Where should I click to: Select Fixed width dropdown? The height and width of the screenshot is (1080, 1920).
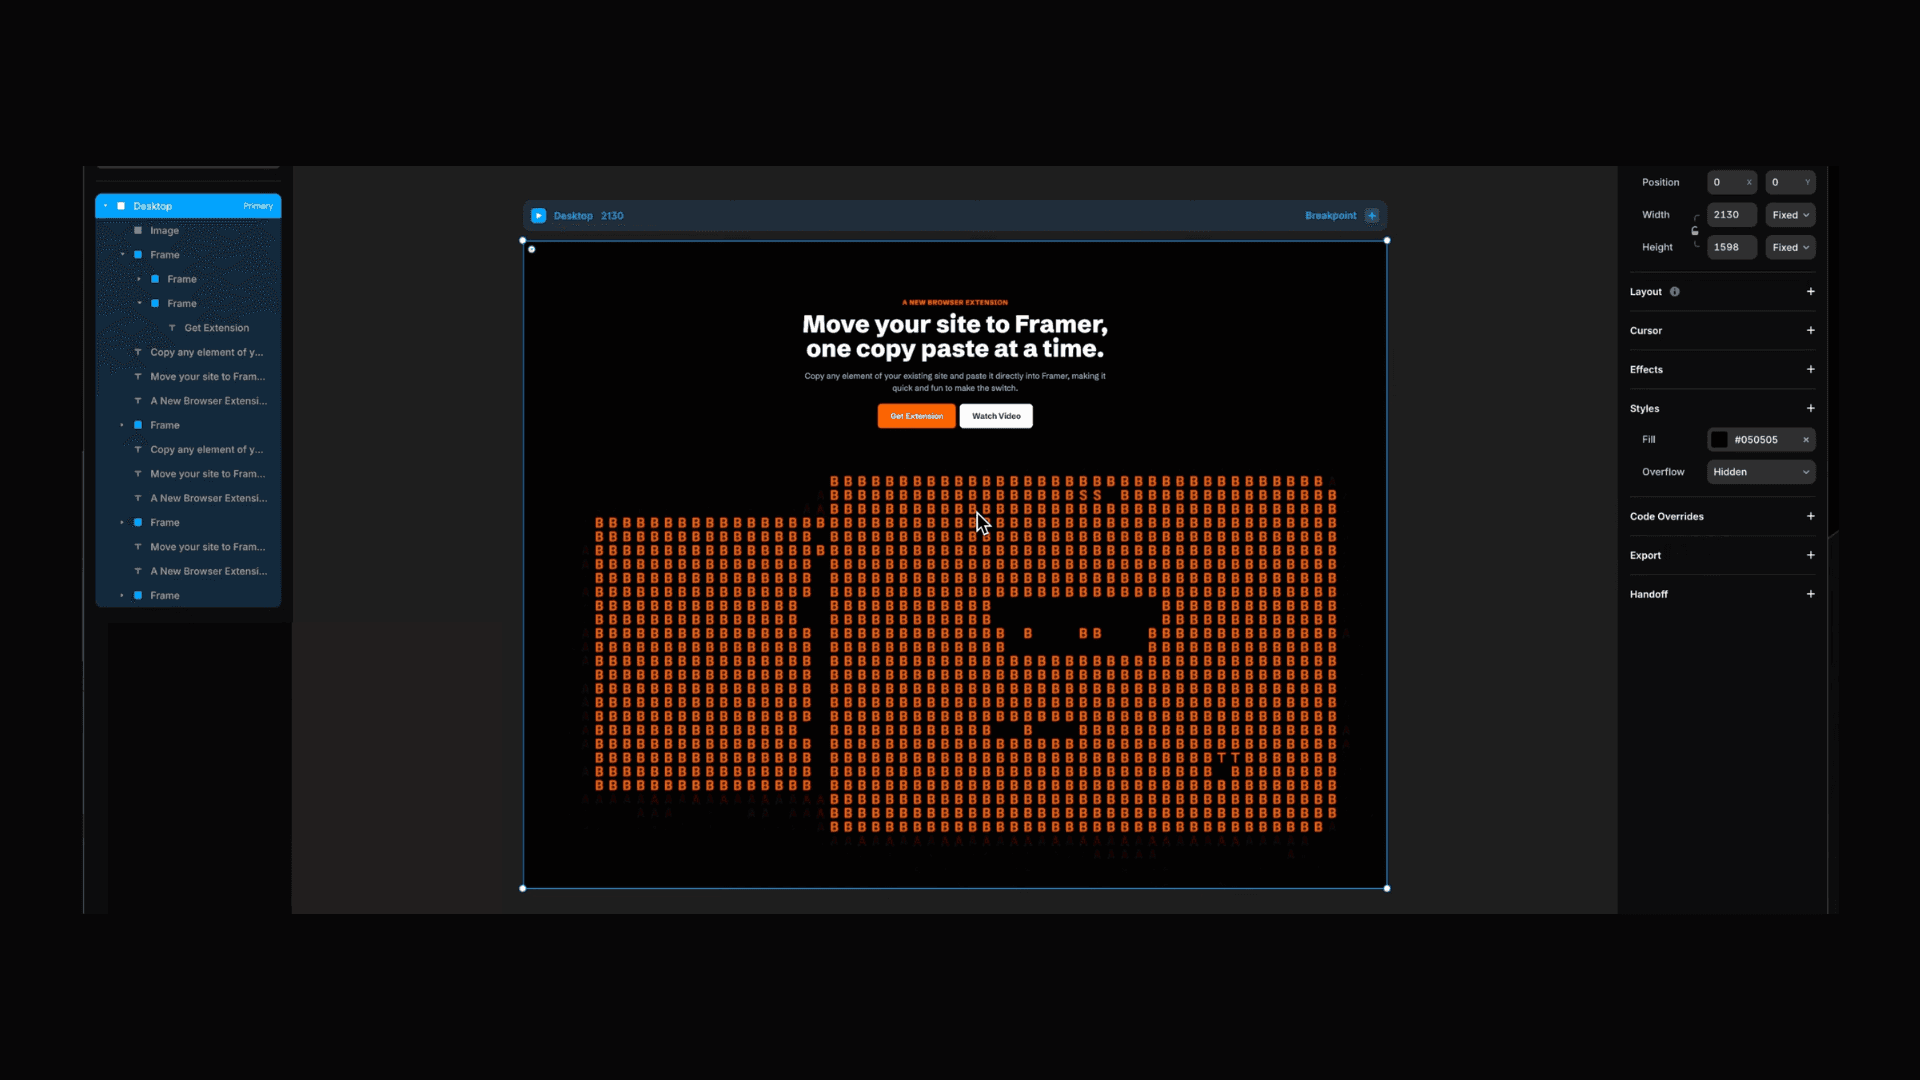pos(1789,214)
